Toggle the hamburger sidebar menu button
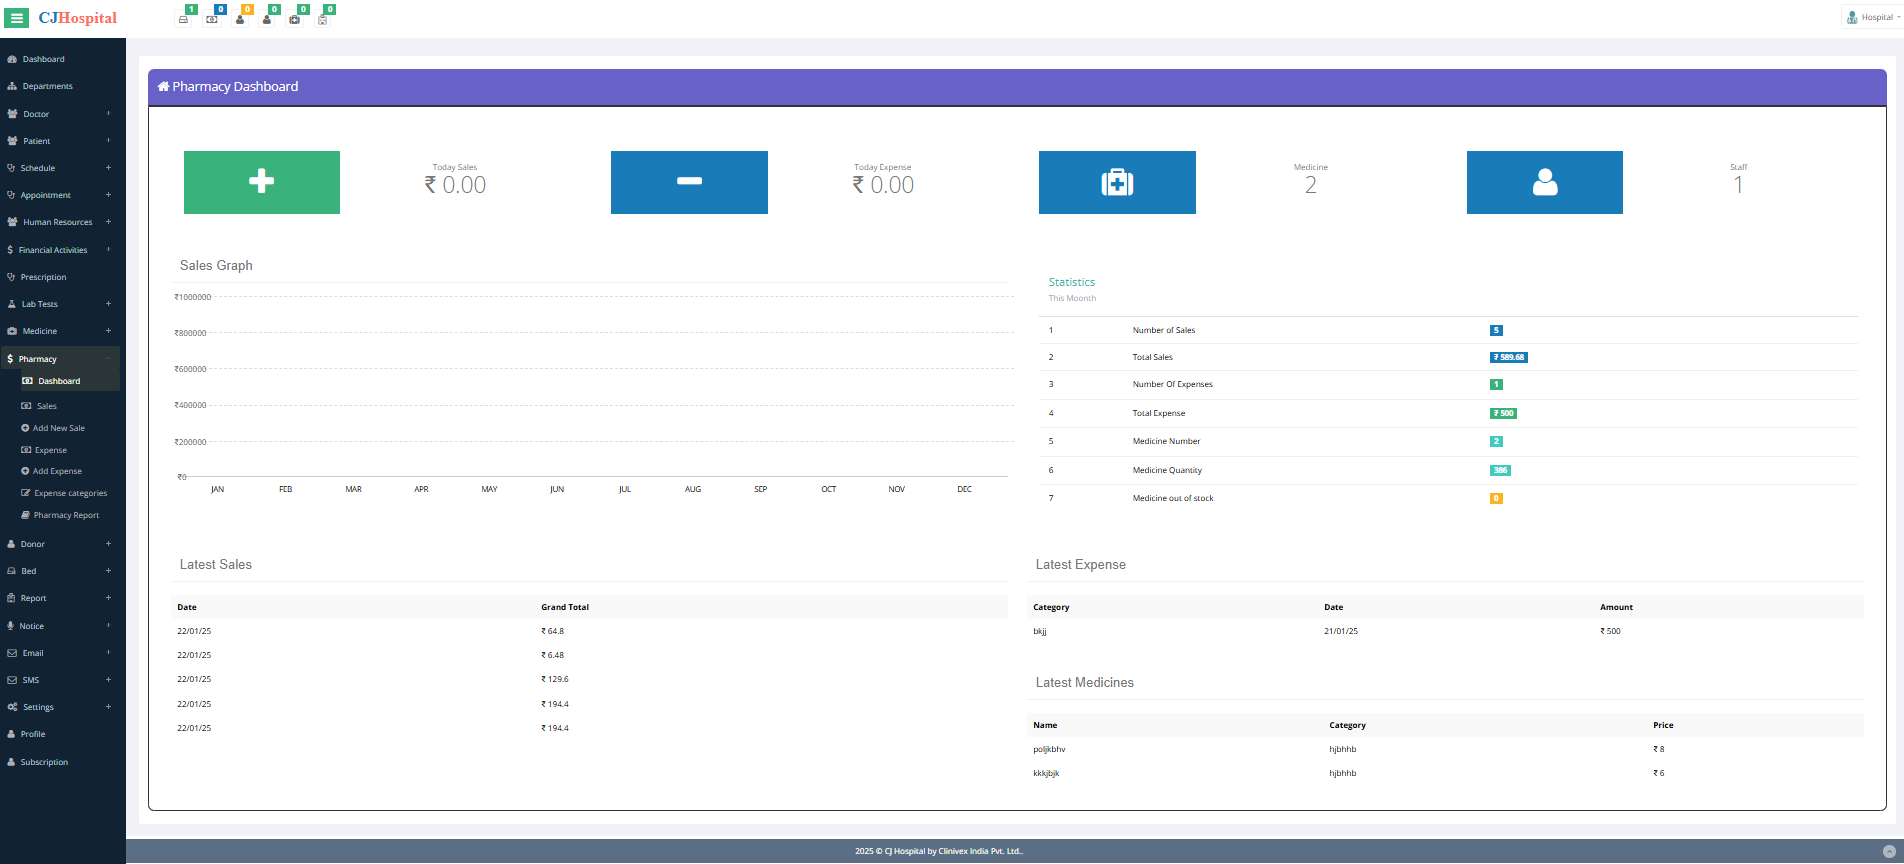Image resolution: width=1904 pixels, height=864 pixels. (x=17, y=18)
